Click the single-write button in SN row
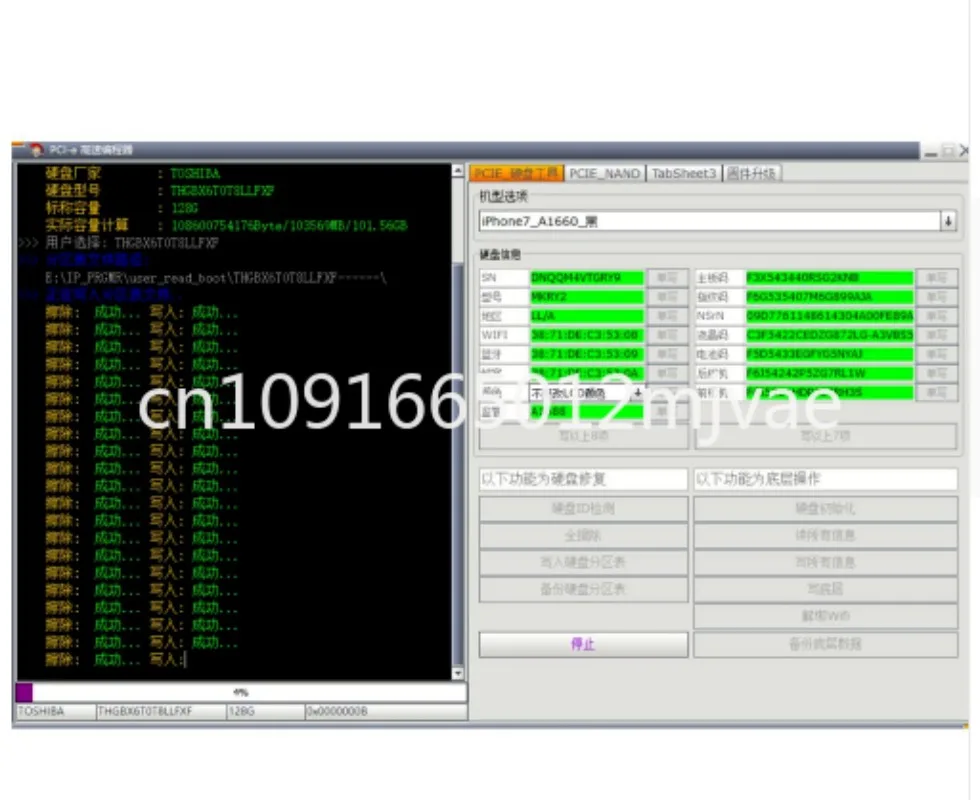 click(x=668, y=278)
